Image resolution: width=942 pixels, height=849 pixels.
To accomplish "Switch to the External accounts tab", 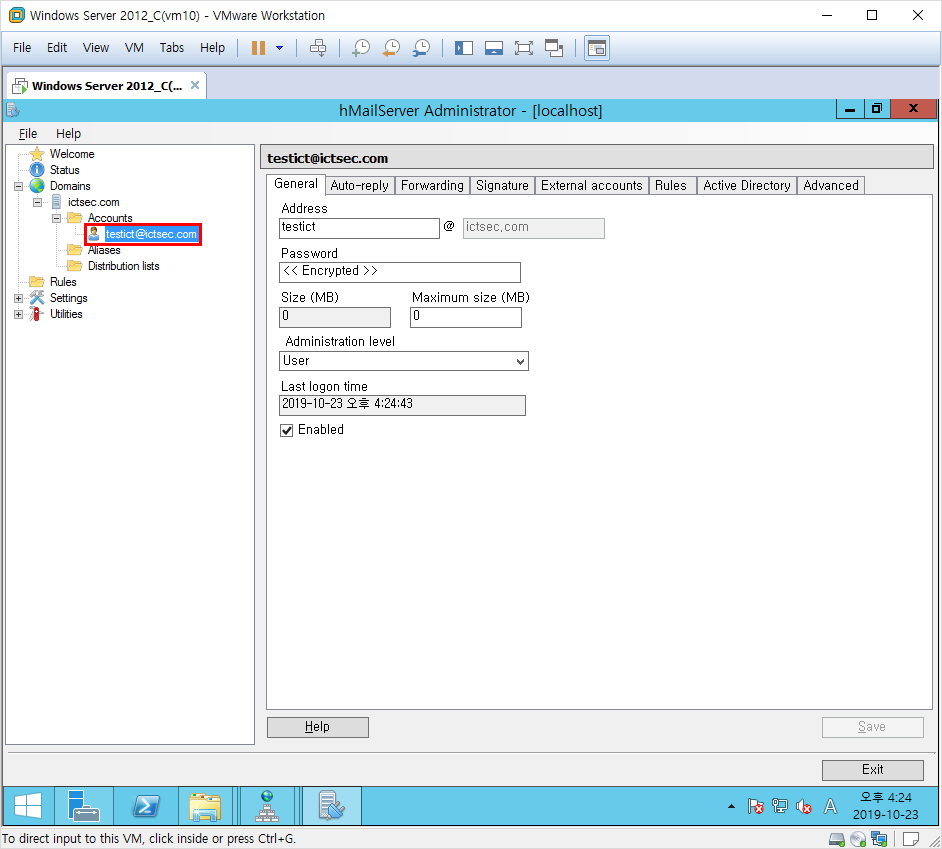I will (x=592, y=186).
